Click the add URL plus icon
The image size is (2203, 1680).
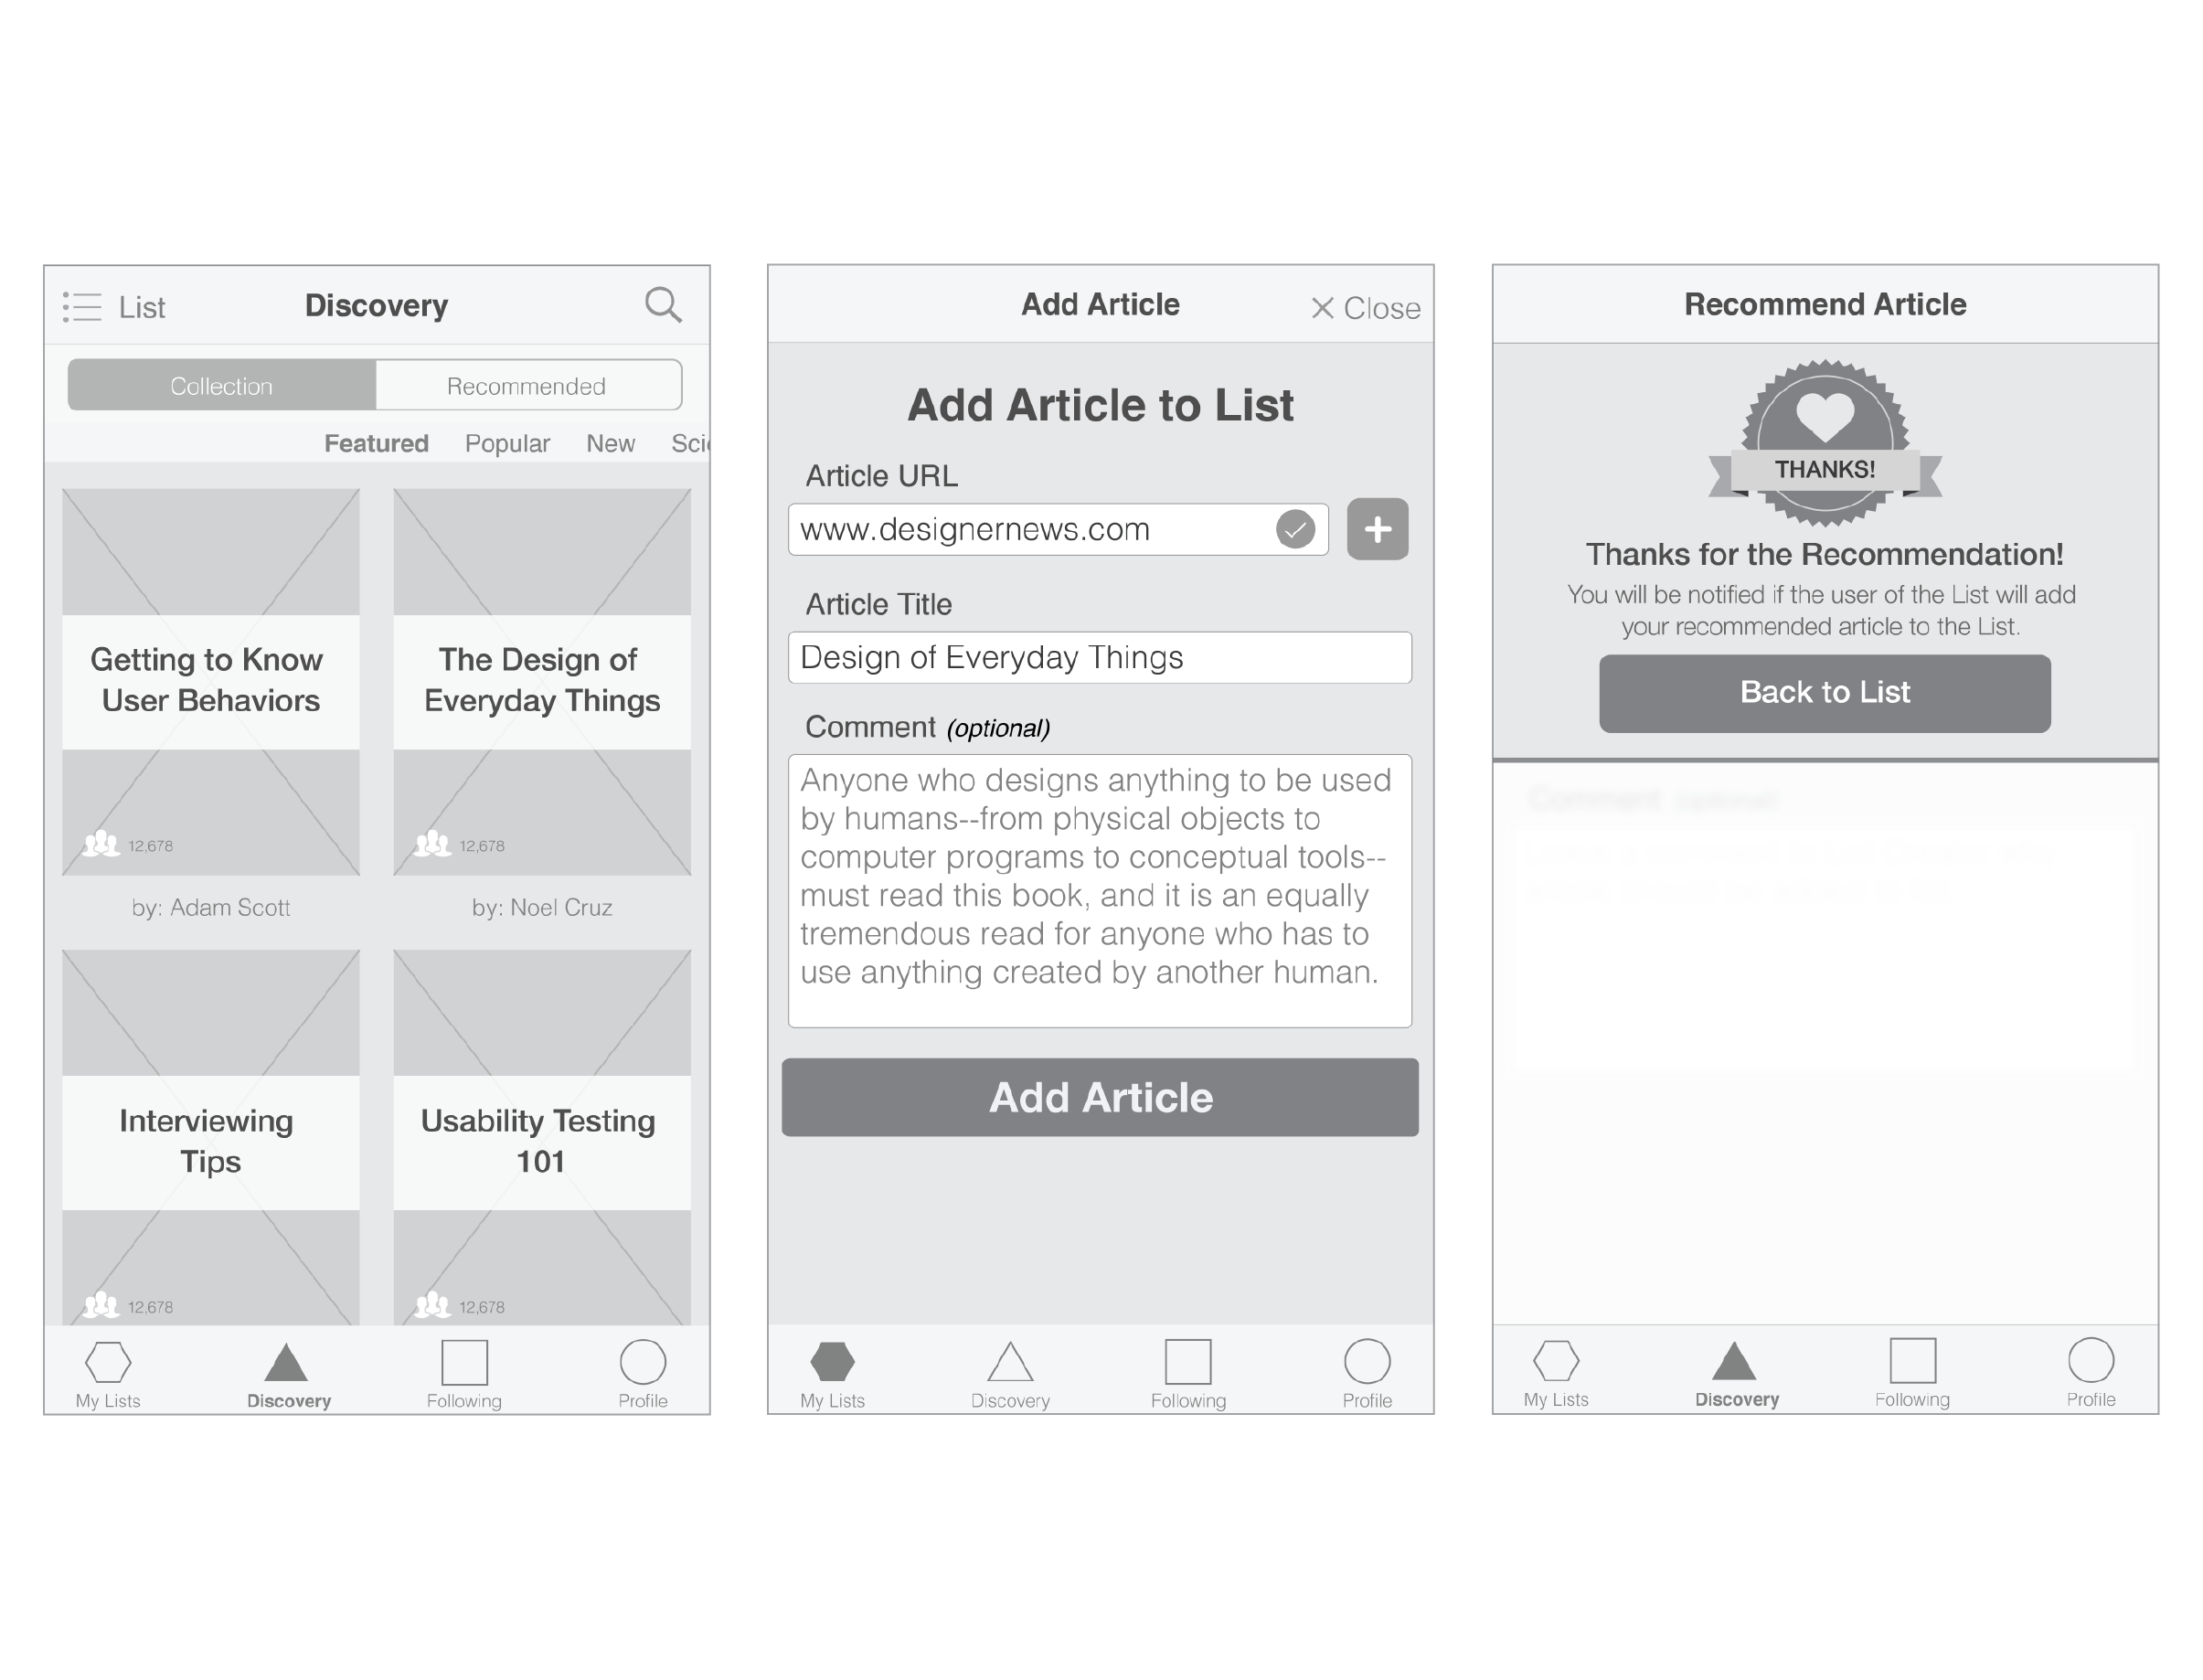coord(1377,527)
